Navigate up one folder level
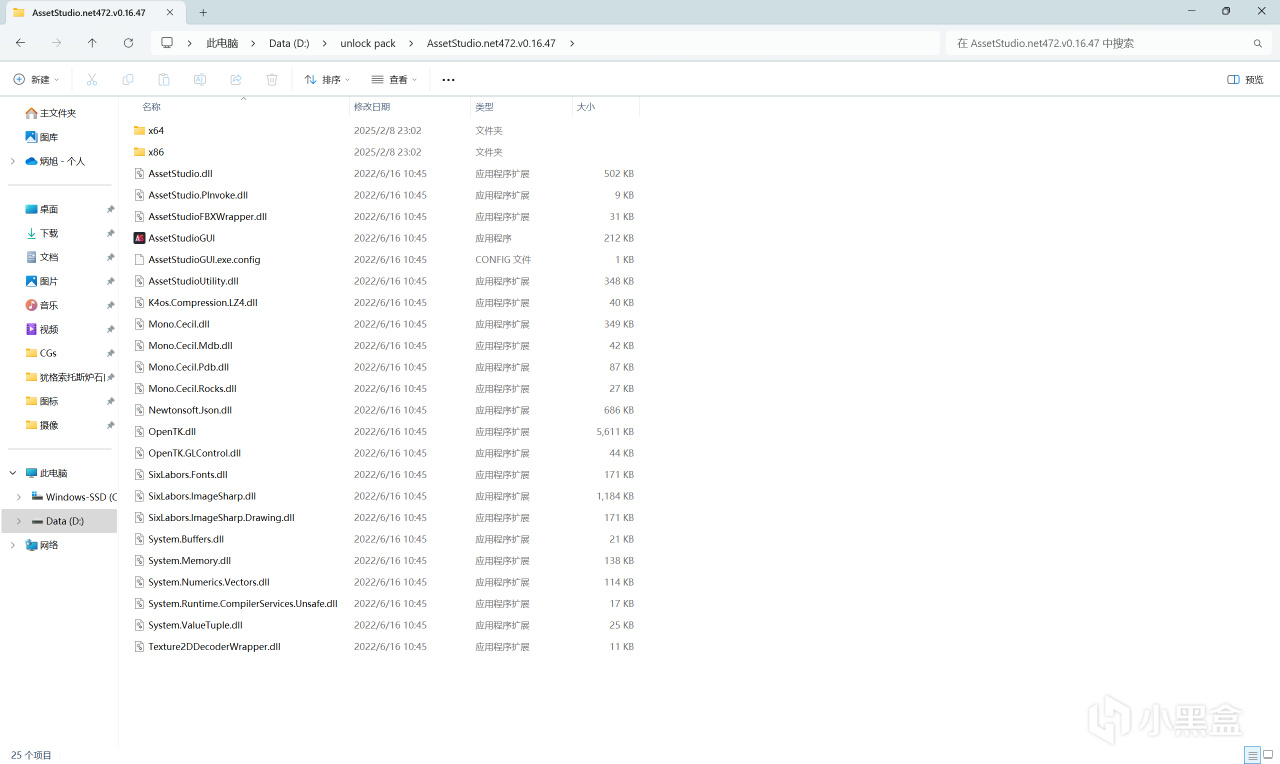 tap(92, 43)
